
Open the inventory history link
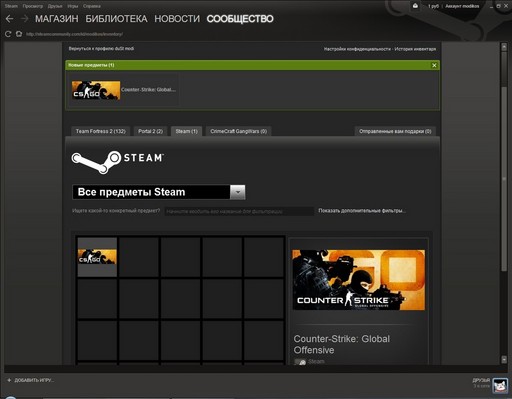tap(415, 49)
